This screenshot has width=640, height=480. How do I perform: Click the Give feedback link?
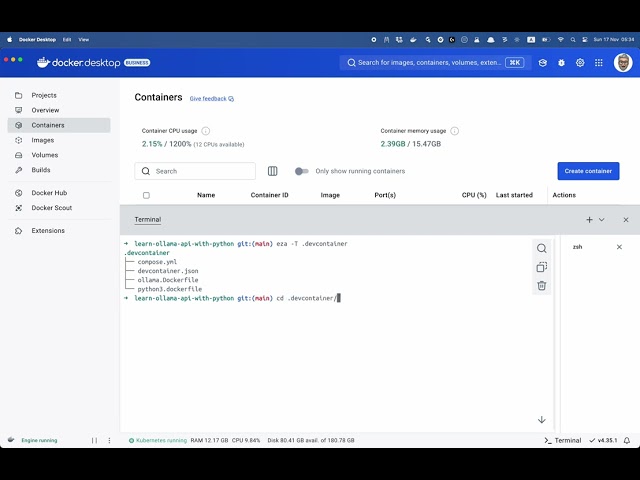tap(211, 98)
